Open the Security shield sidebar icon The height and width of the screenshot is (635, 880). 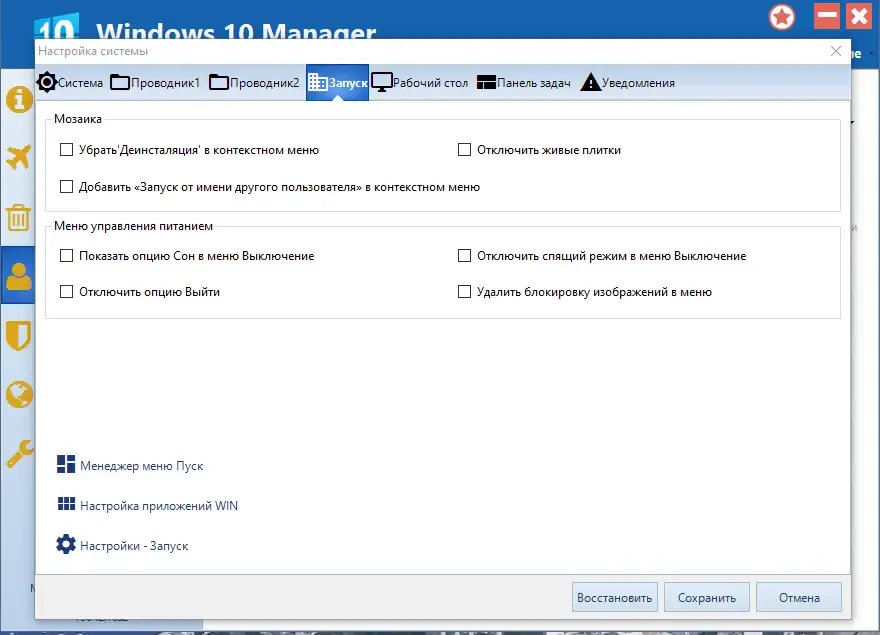click(x=19, y=335)
